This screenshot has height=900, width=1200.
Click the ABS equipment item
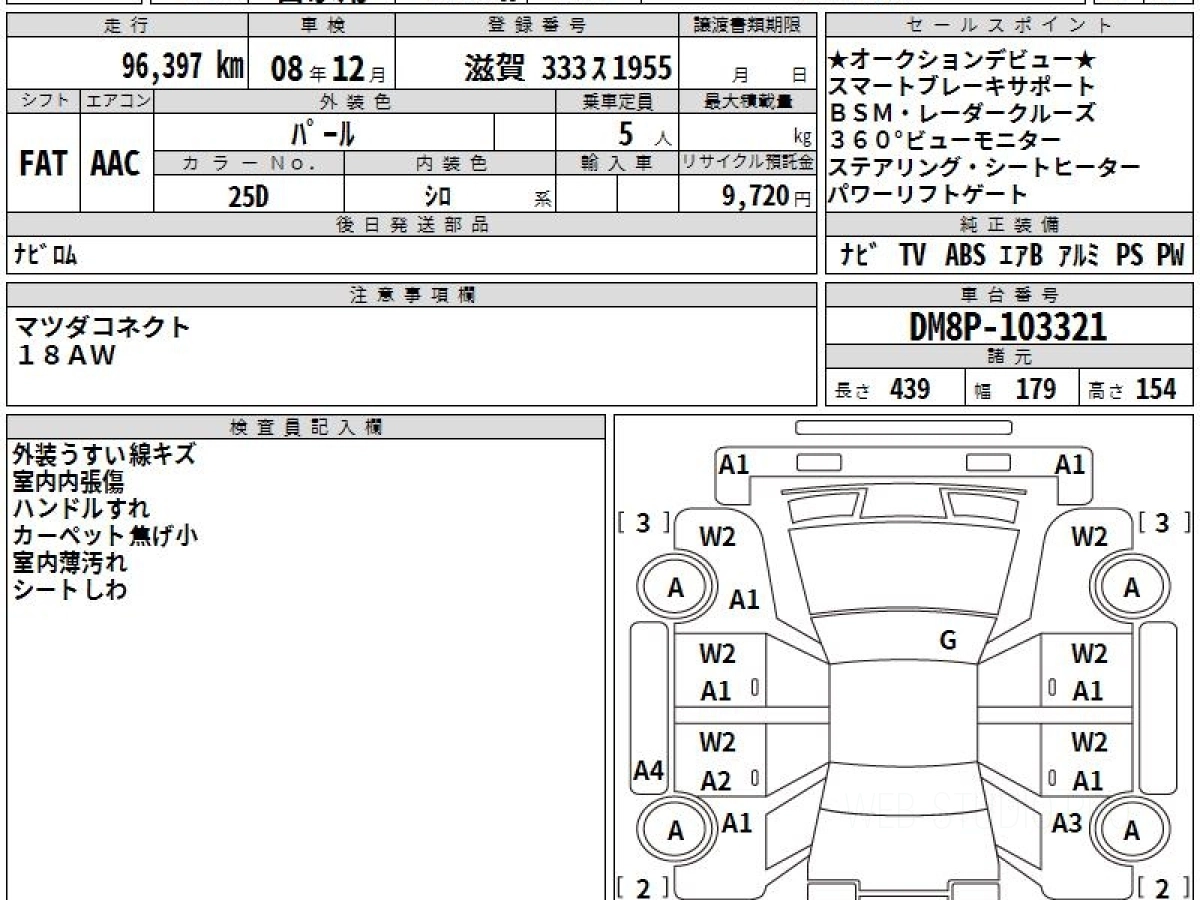(965, 255)
